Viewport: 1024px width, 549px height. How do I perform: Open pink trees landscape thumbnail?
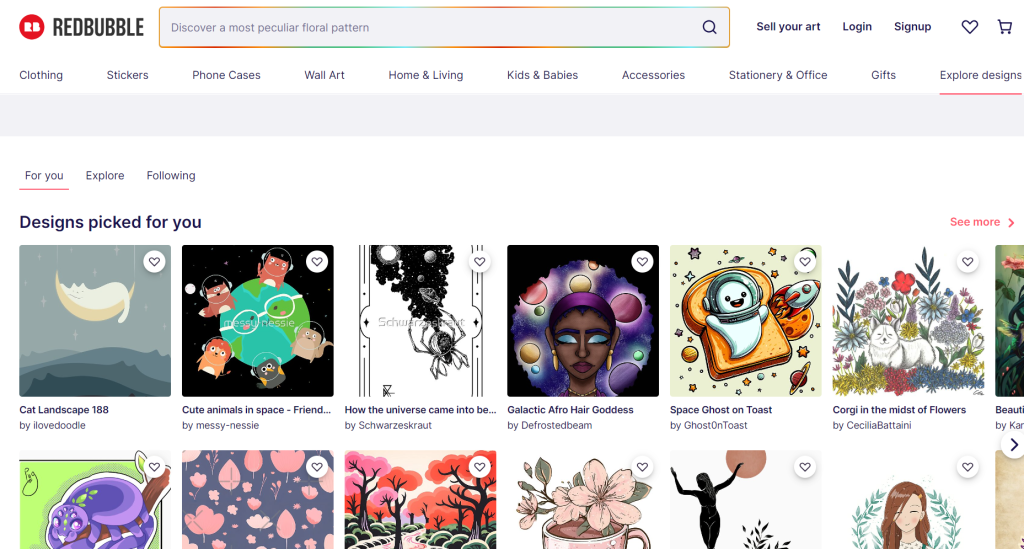421,499
